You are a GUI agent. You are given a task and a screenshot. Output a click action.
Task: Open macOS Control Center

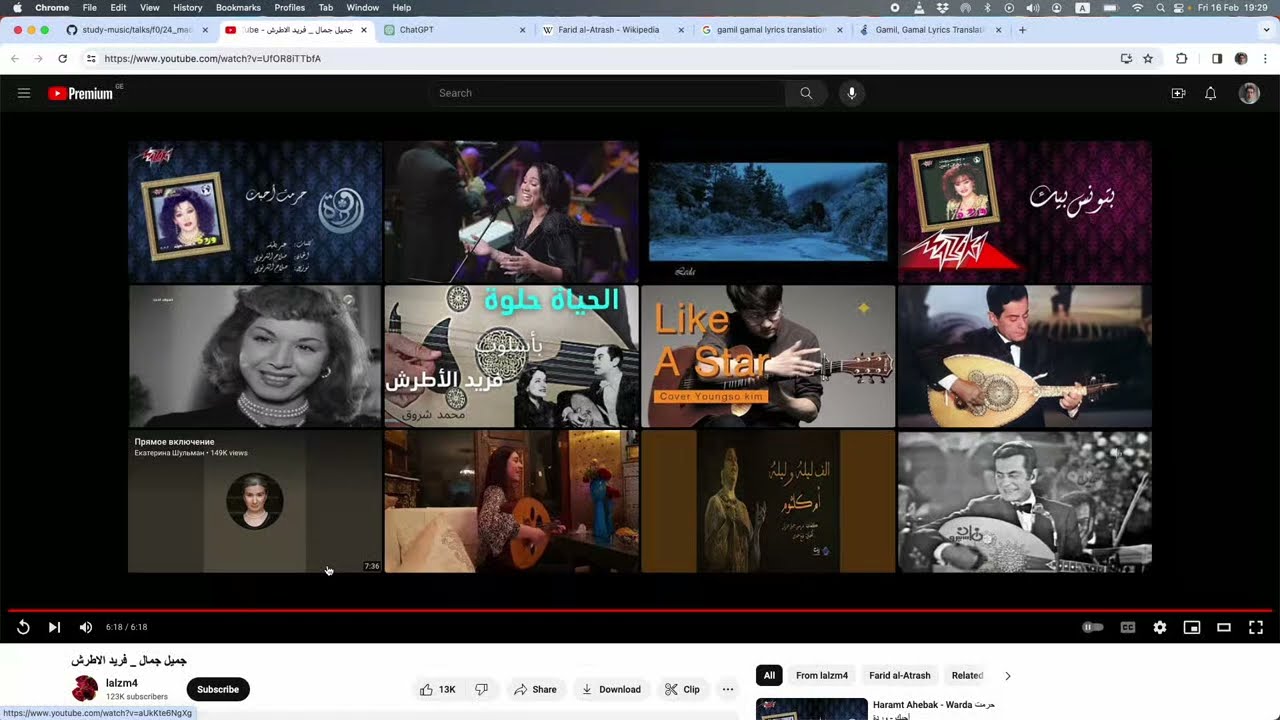[1180, 8]
